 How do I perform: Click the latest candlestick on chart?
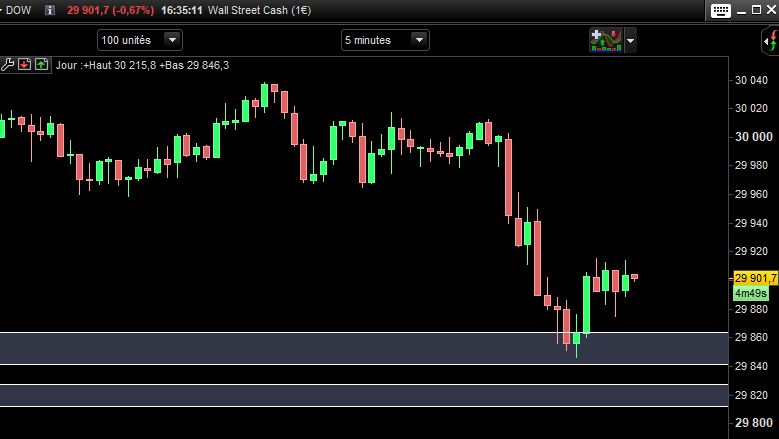634,277
